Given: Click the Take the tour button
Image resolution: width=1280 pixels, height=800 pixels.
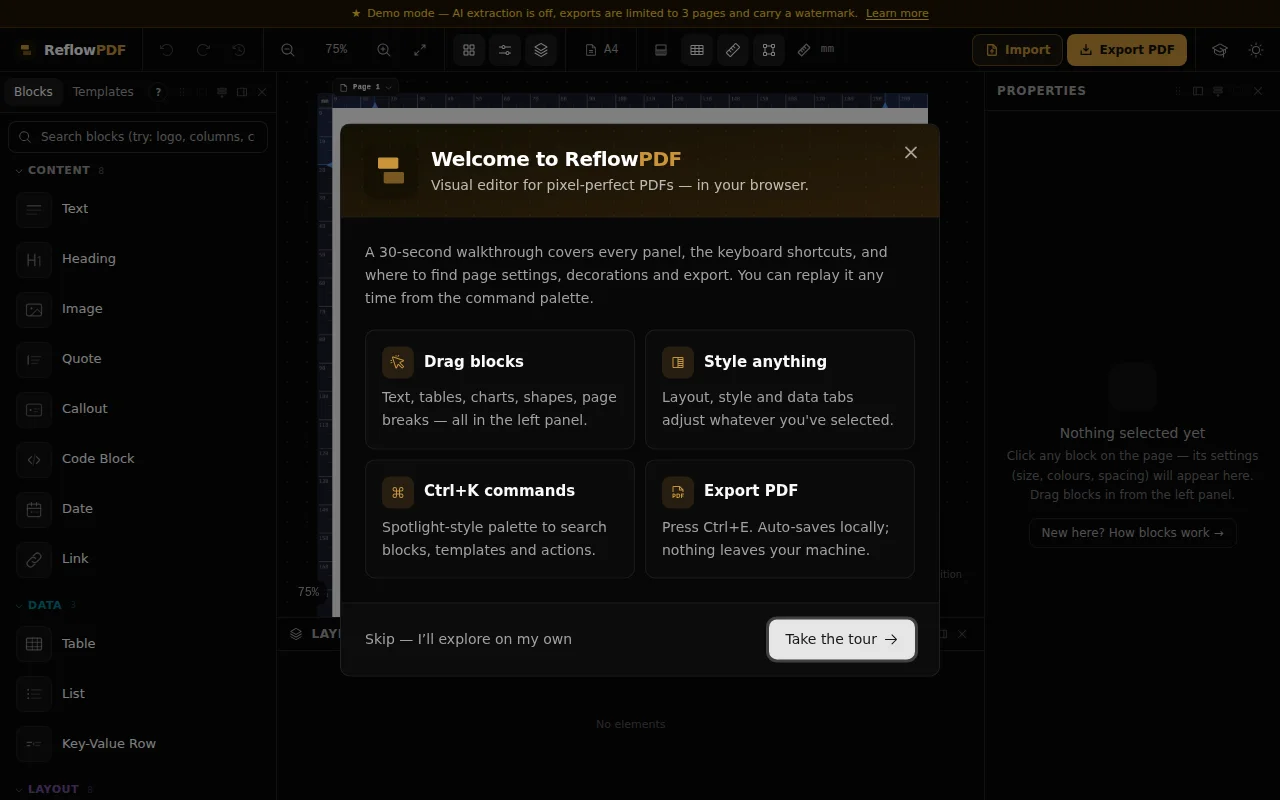Looking at the screenshot, I should [x=842, y=639].
